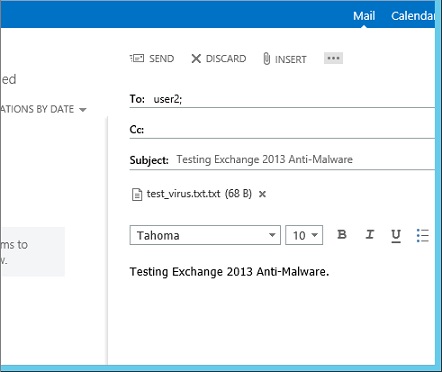The image size is (442, 372).
Task: Toggle italic formatting
Action: tap(369, 235)
